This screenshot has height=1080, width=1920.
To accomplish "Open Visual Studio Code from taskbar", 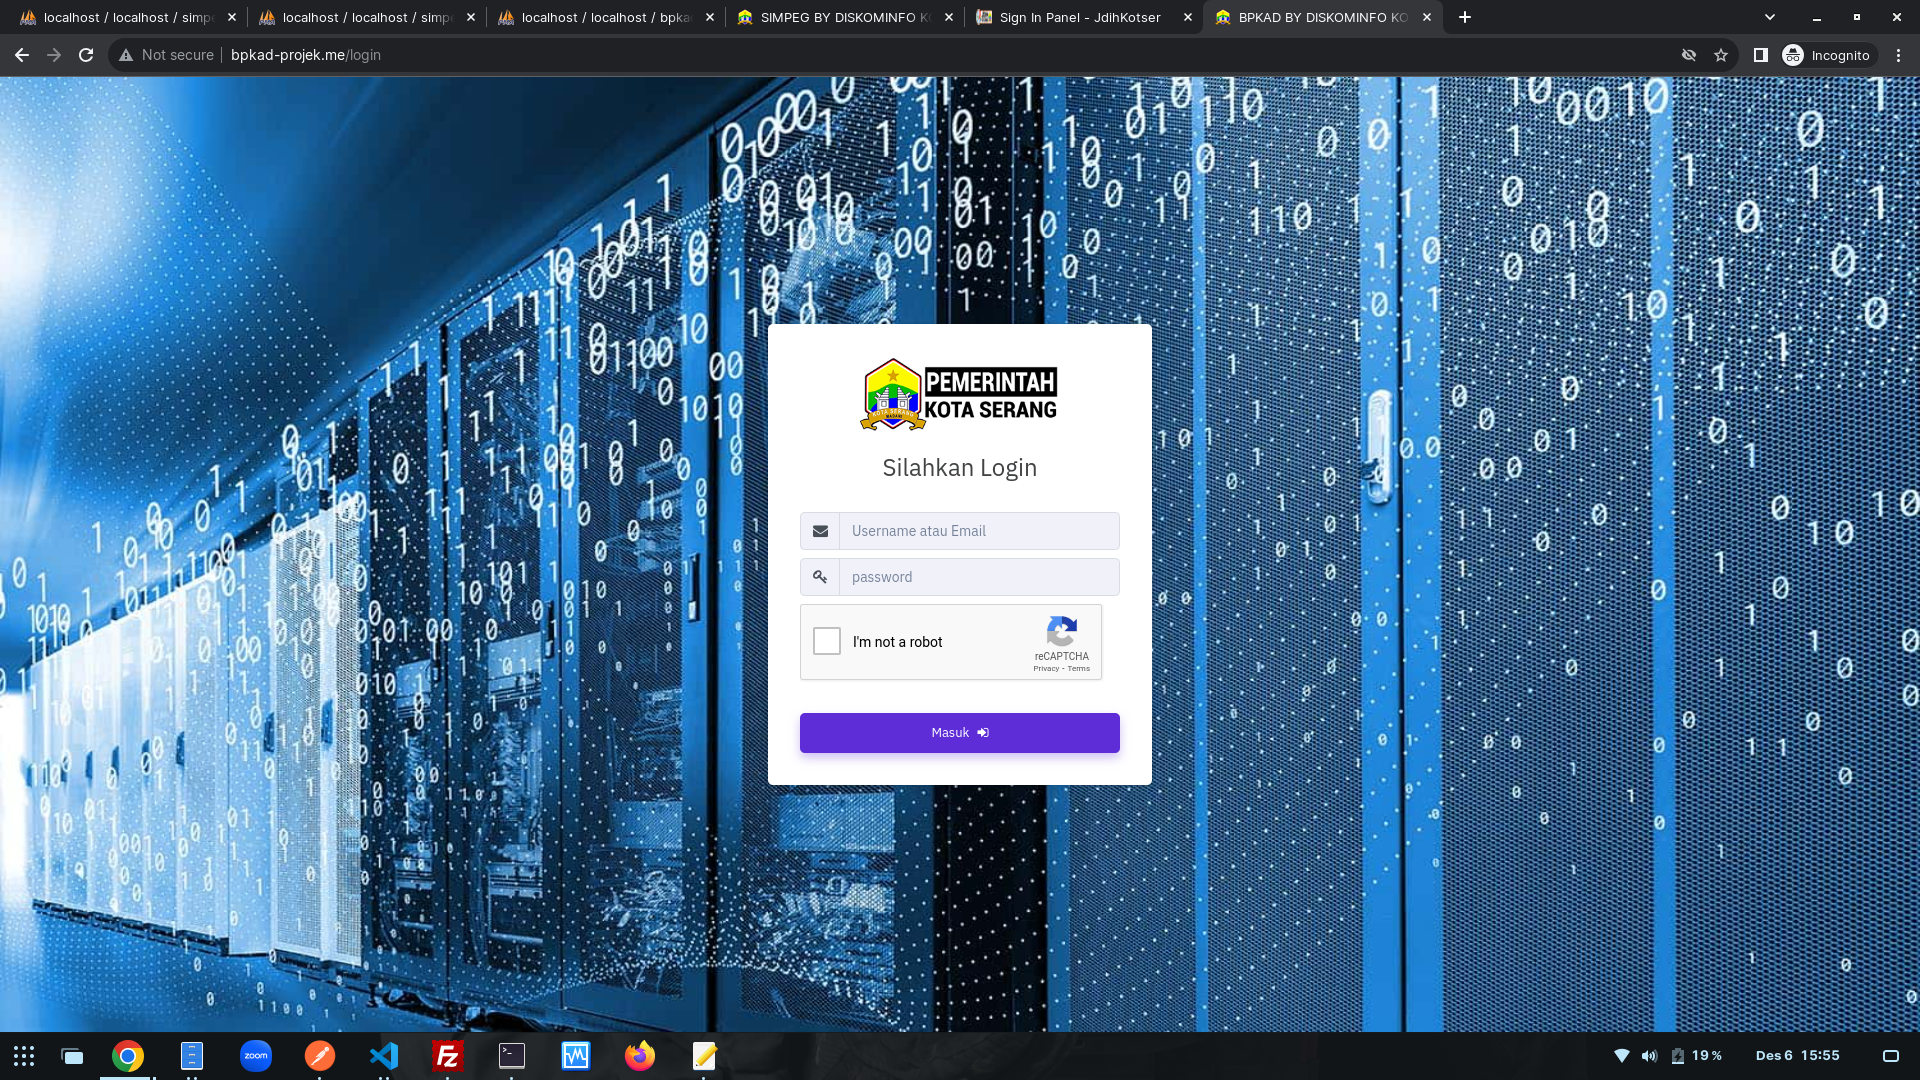I will [x=384, y=1056].
